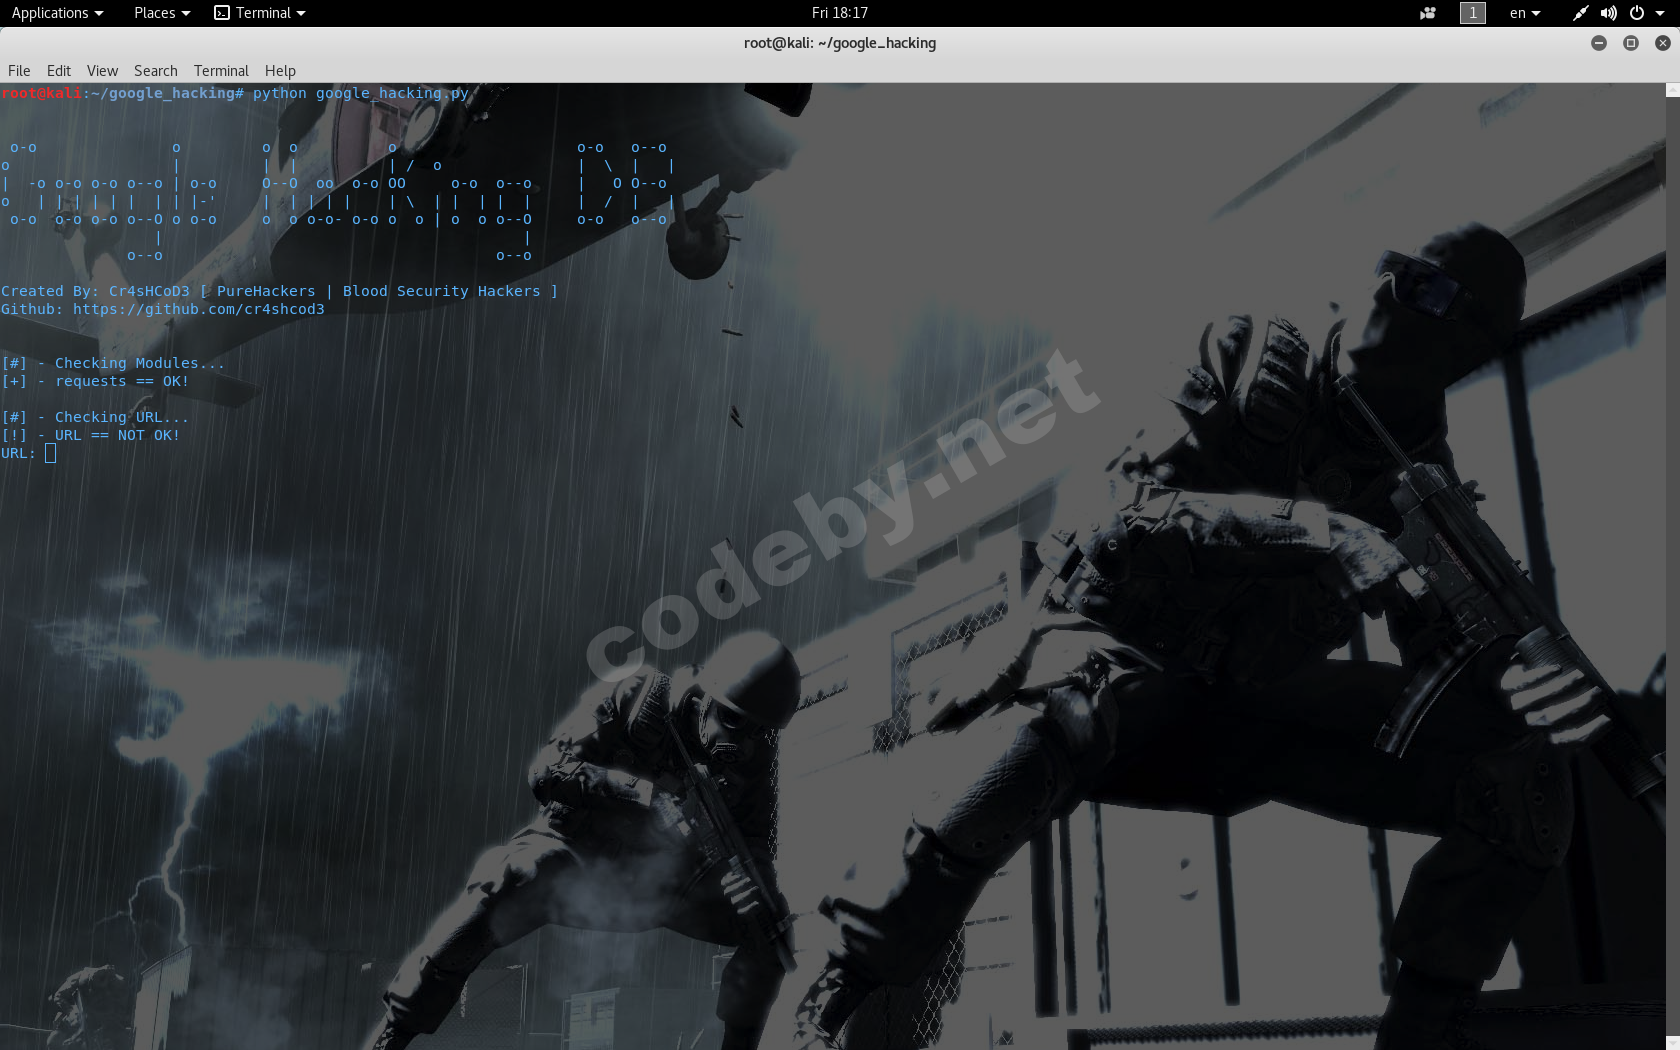Screen dimensions: 1680x1050
Task: Open the en keyboard layout dropdown
Action: tap(1525, 13)
